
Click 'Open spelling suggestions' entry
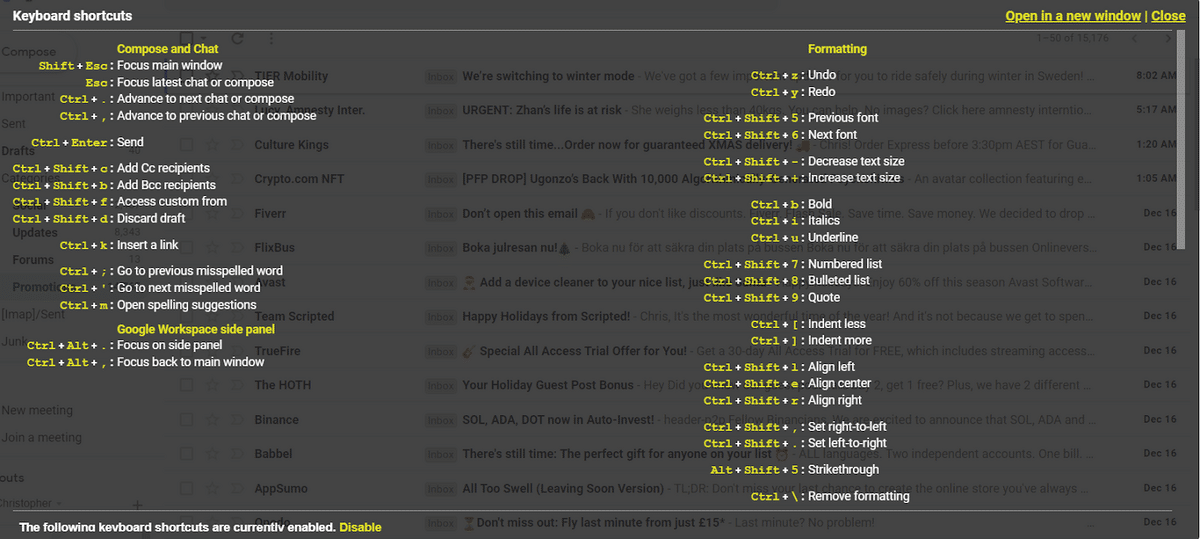coord(187,305)
